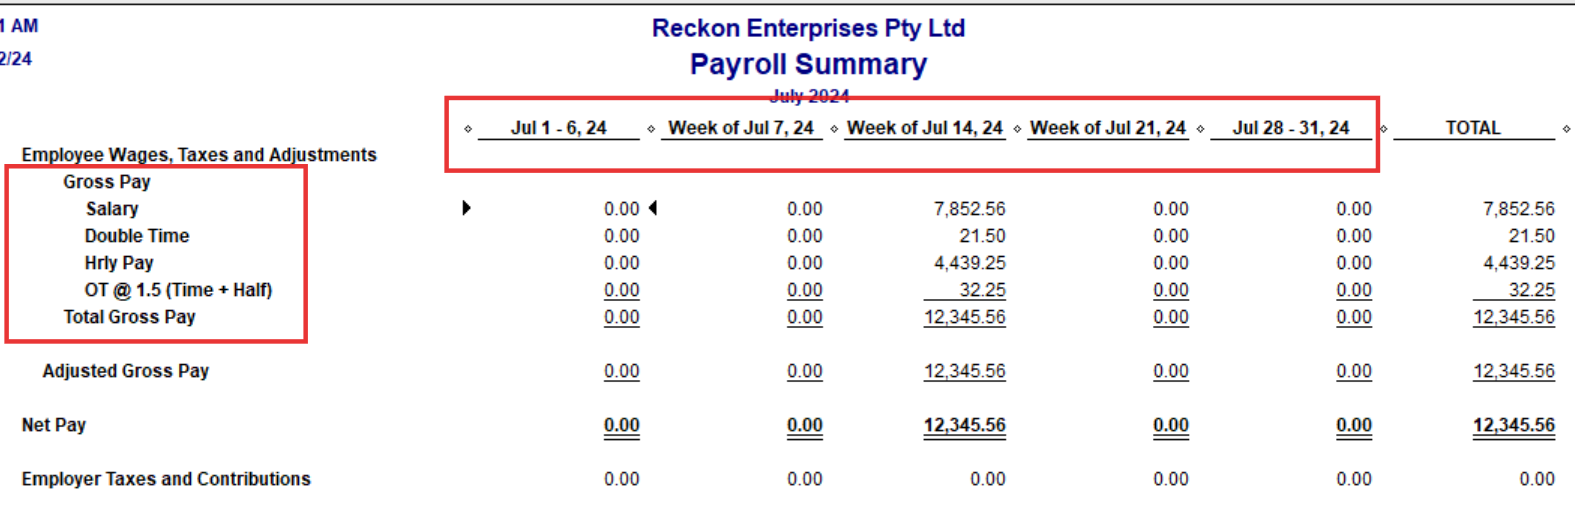Click the right-pointing black arrow beside Salary row
The width and height of the screenshot is (1575, 513).
pos(466,208)
